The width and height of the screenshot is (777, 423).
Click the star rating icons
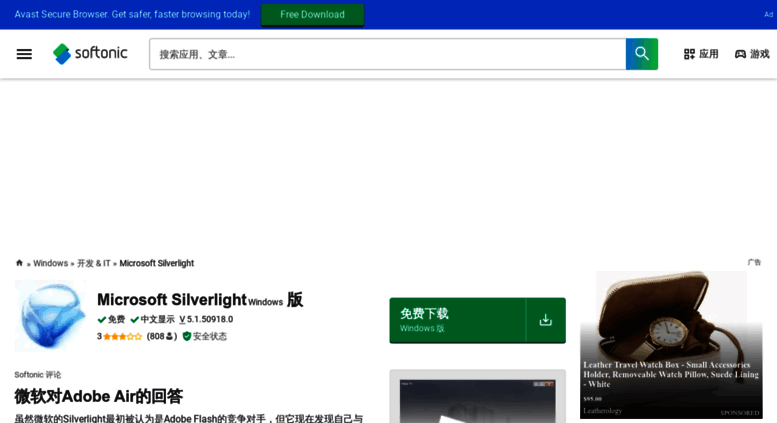122,336
